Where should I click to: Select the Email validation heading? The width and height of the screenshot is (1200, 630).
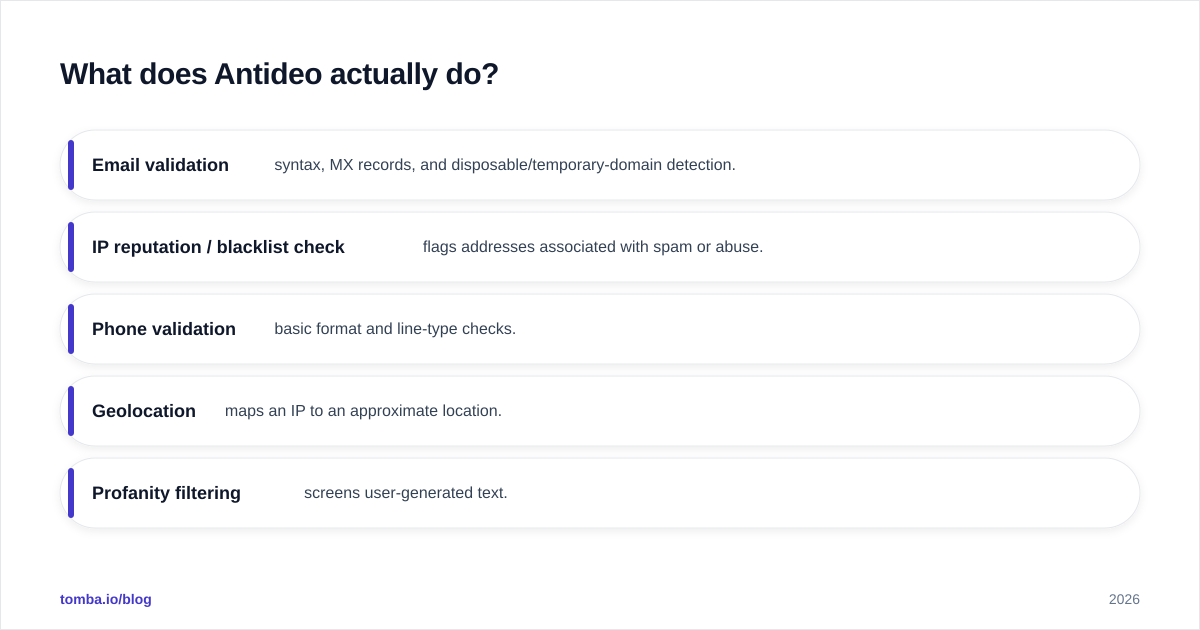pyautogui.click(x=160, y=165)
